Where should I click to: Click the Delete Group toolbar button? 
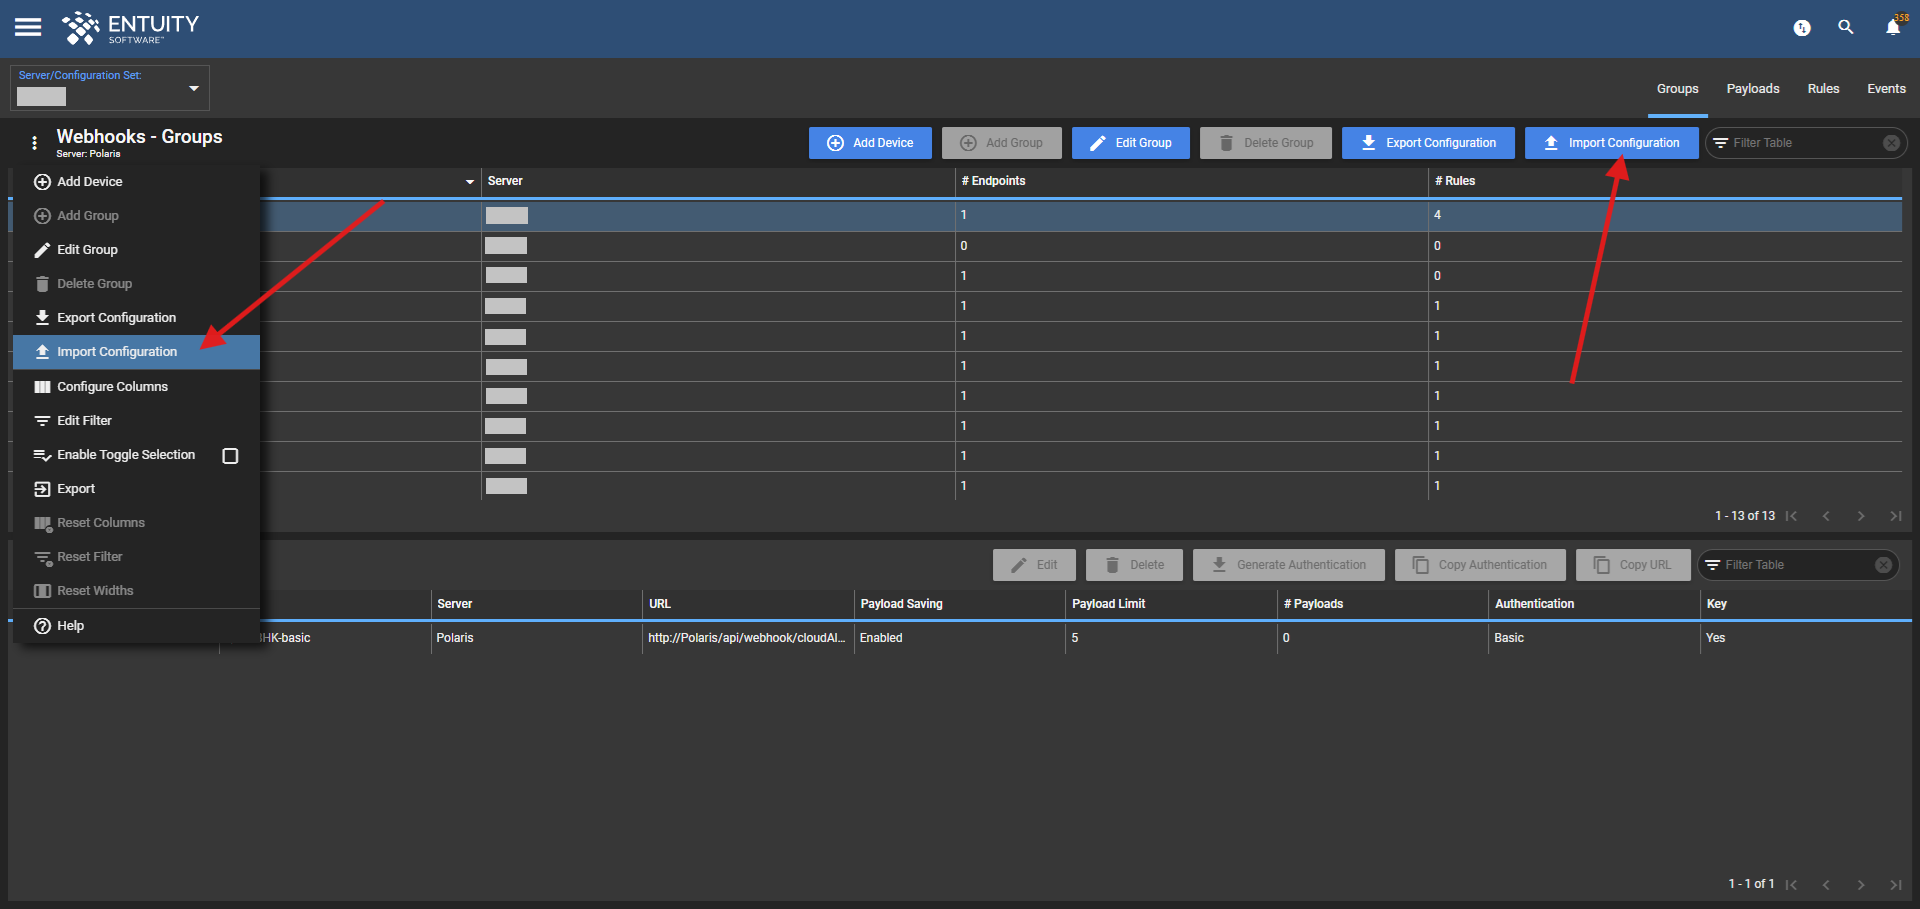click(1266, 143)
